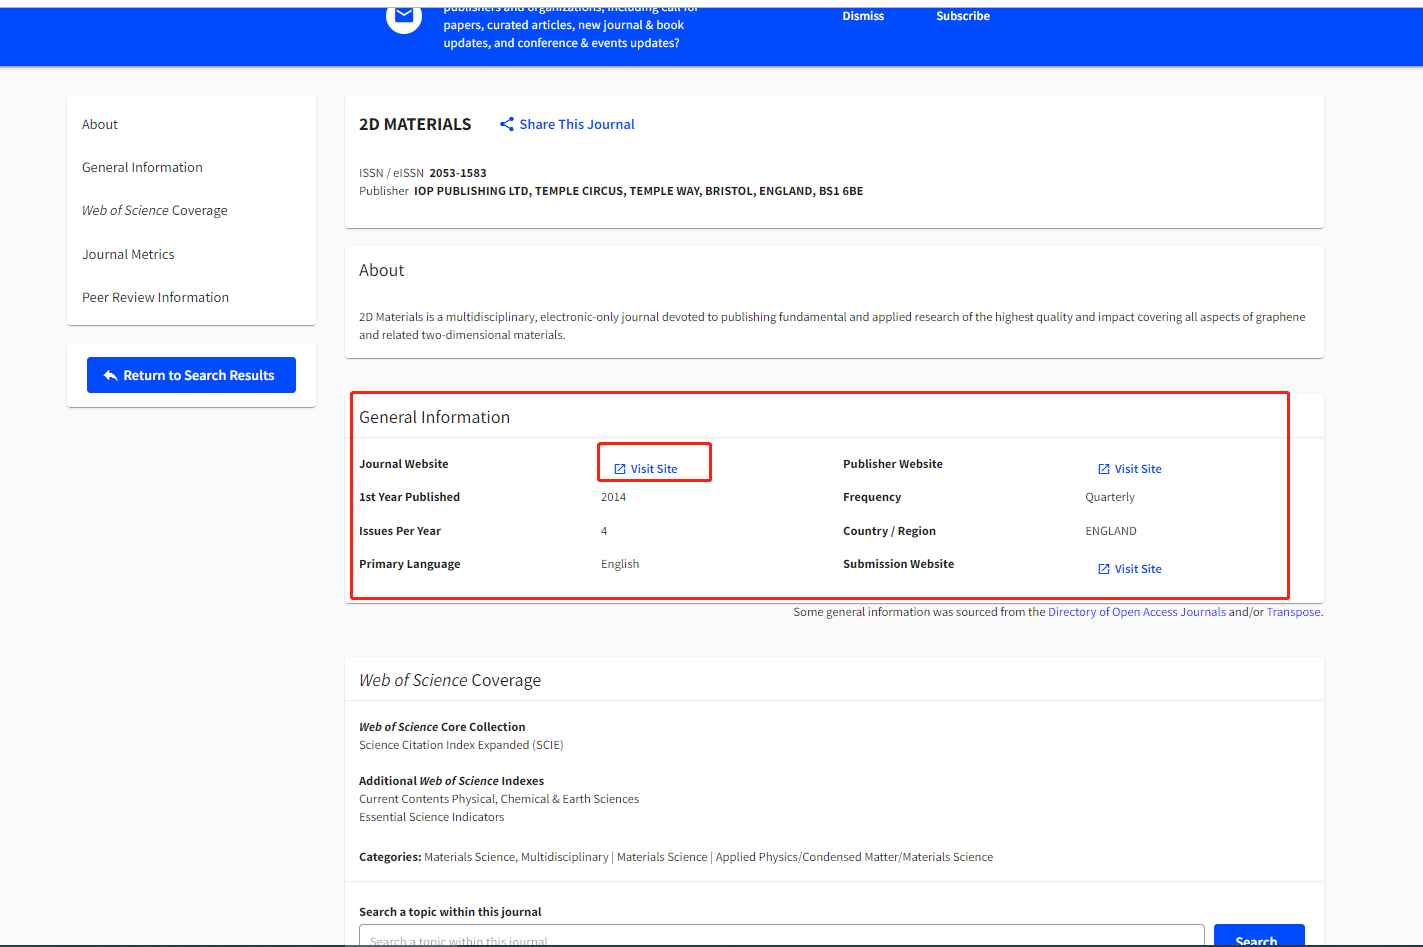Navigate to Journal Metrics section
The height and width of the screenshot is (947, 1423).
tap(128, 254)
